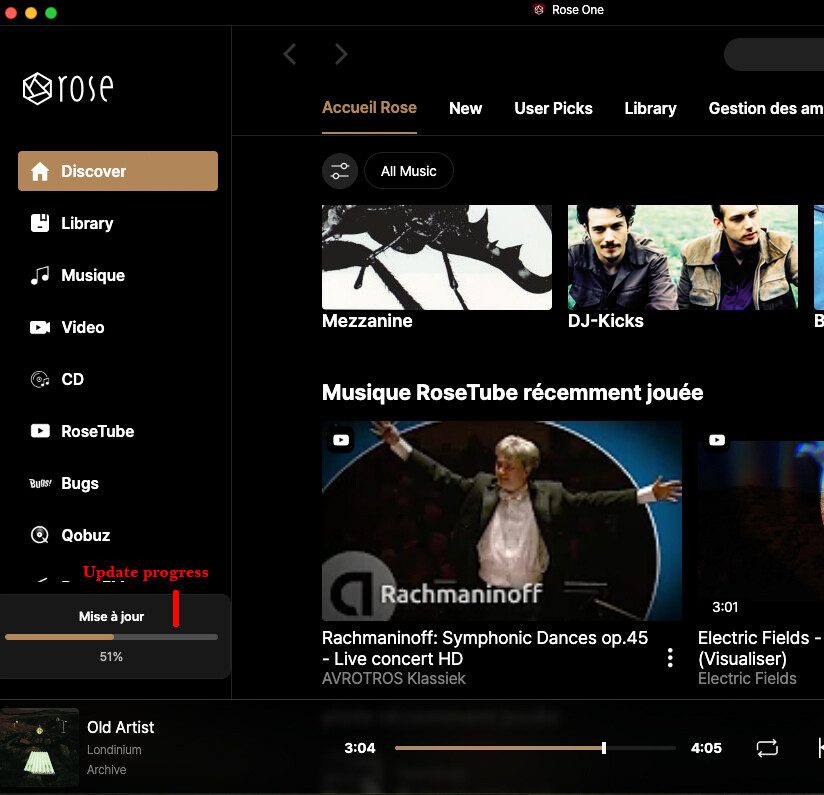Click the Londinium album name
Image resolution: width=824 pixels, height=795 pixels.
point(114,750)
